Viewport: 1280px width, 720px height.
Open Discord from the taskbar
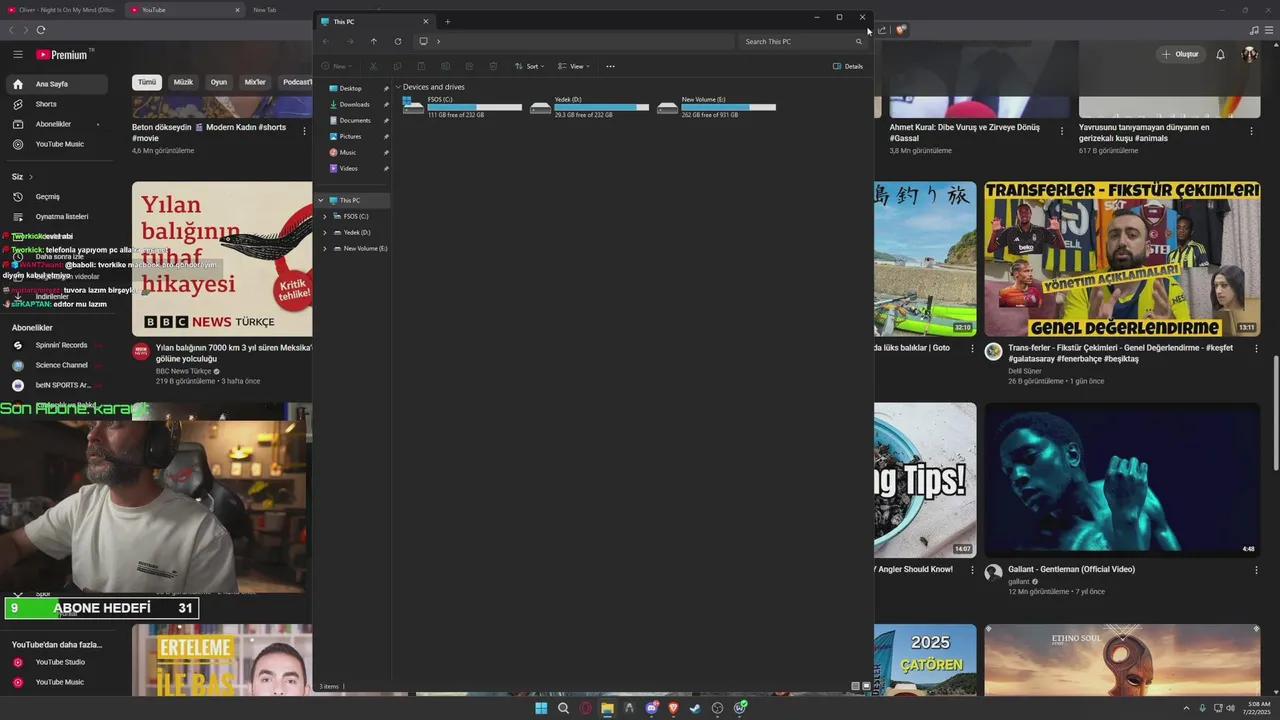click(651, 708)
